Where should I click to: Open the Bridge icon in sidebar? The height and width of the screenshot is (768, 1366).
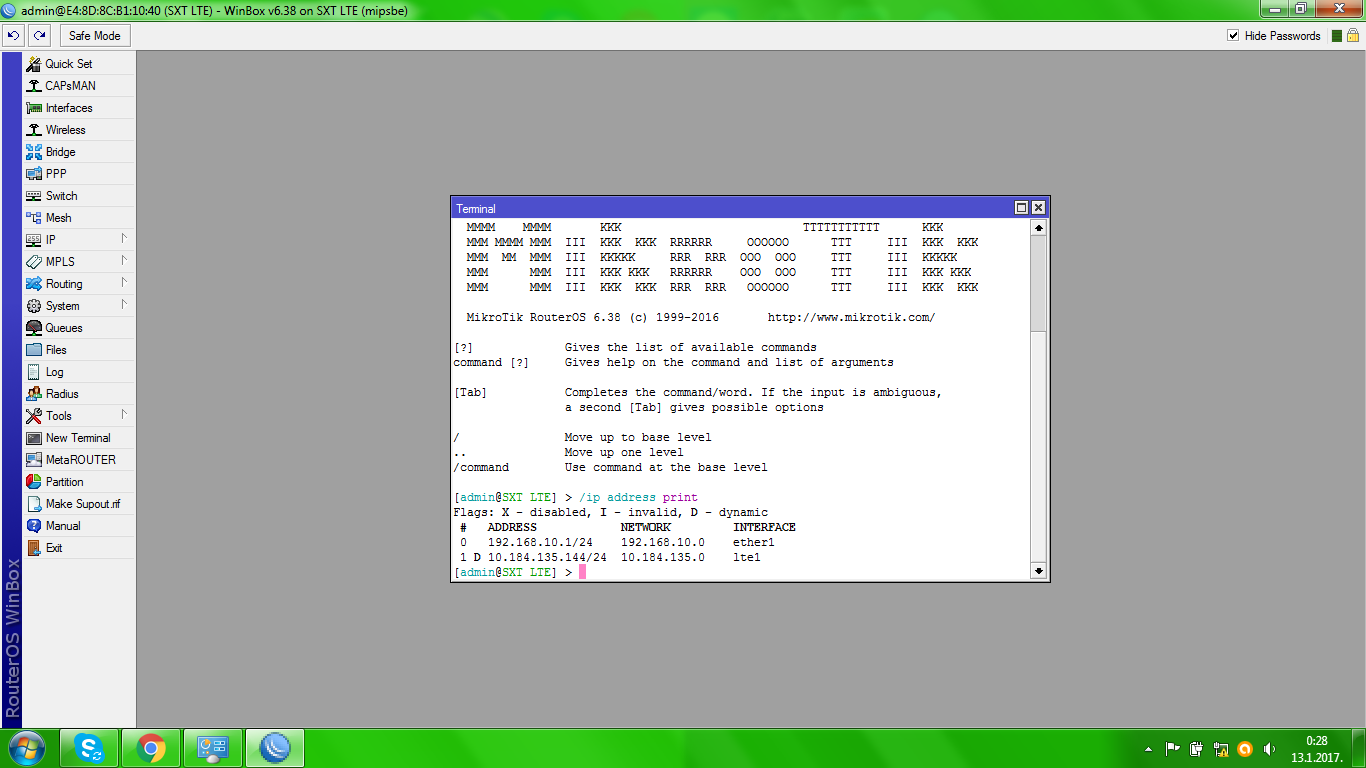pyautogui.click(x=34, y=152)
